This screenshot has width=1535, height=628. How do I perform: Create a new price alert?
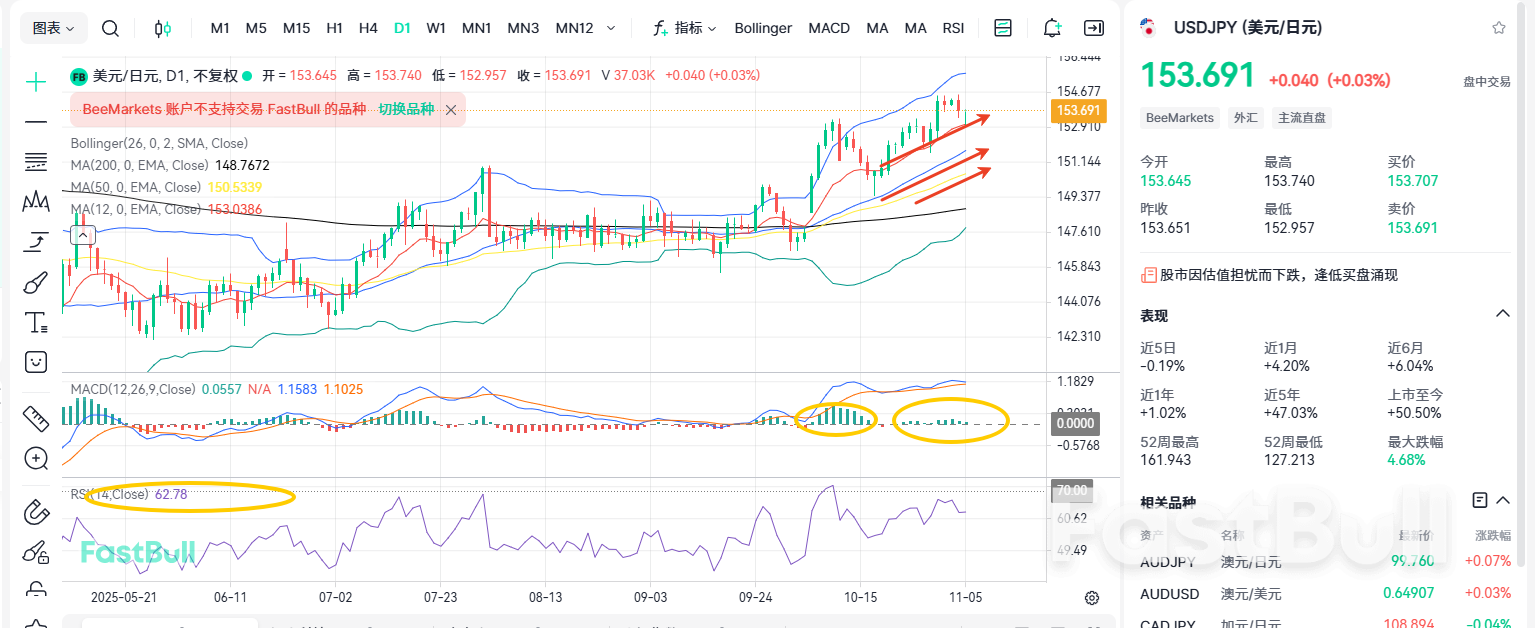pyautogui.click(x=1052, y=28)
